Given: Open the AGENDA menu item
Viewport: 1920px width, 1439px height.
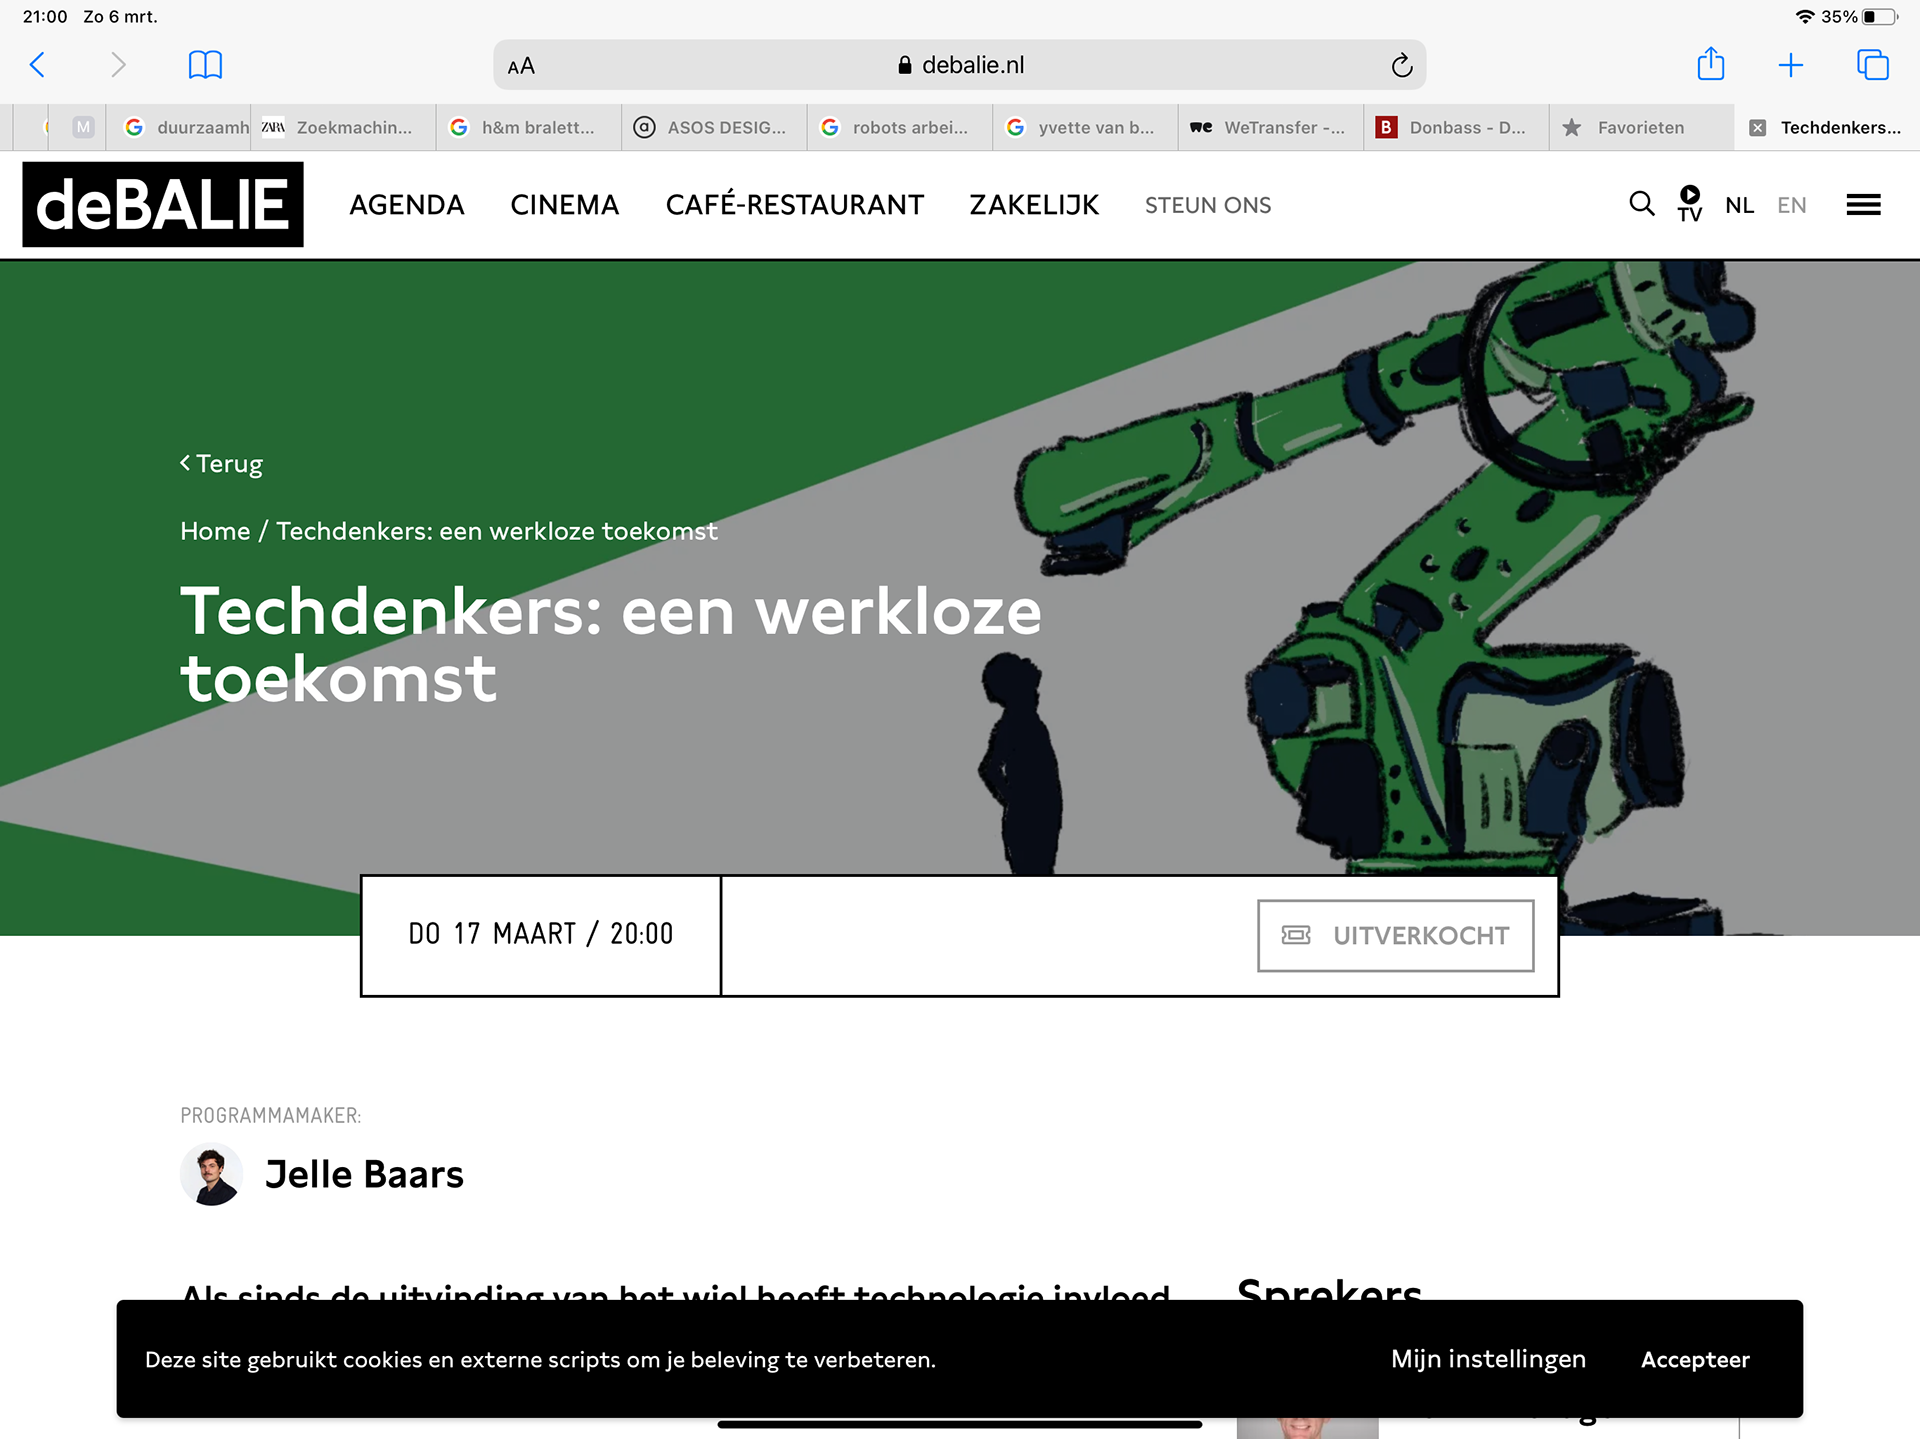Looking at the screenshot, I should pos(407,205).
